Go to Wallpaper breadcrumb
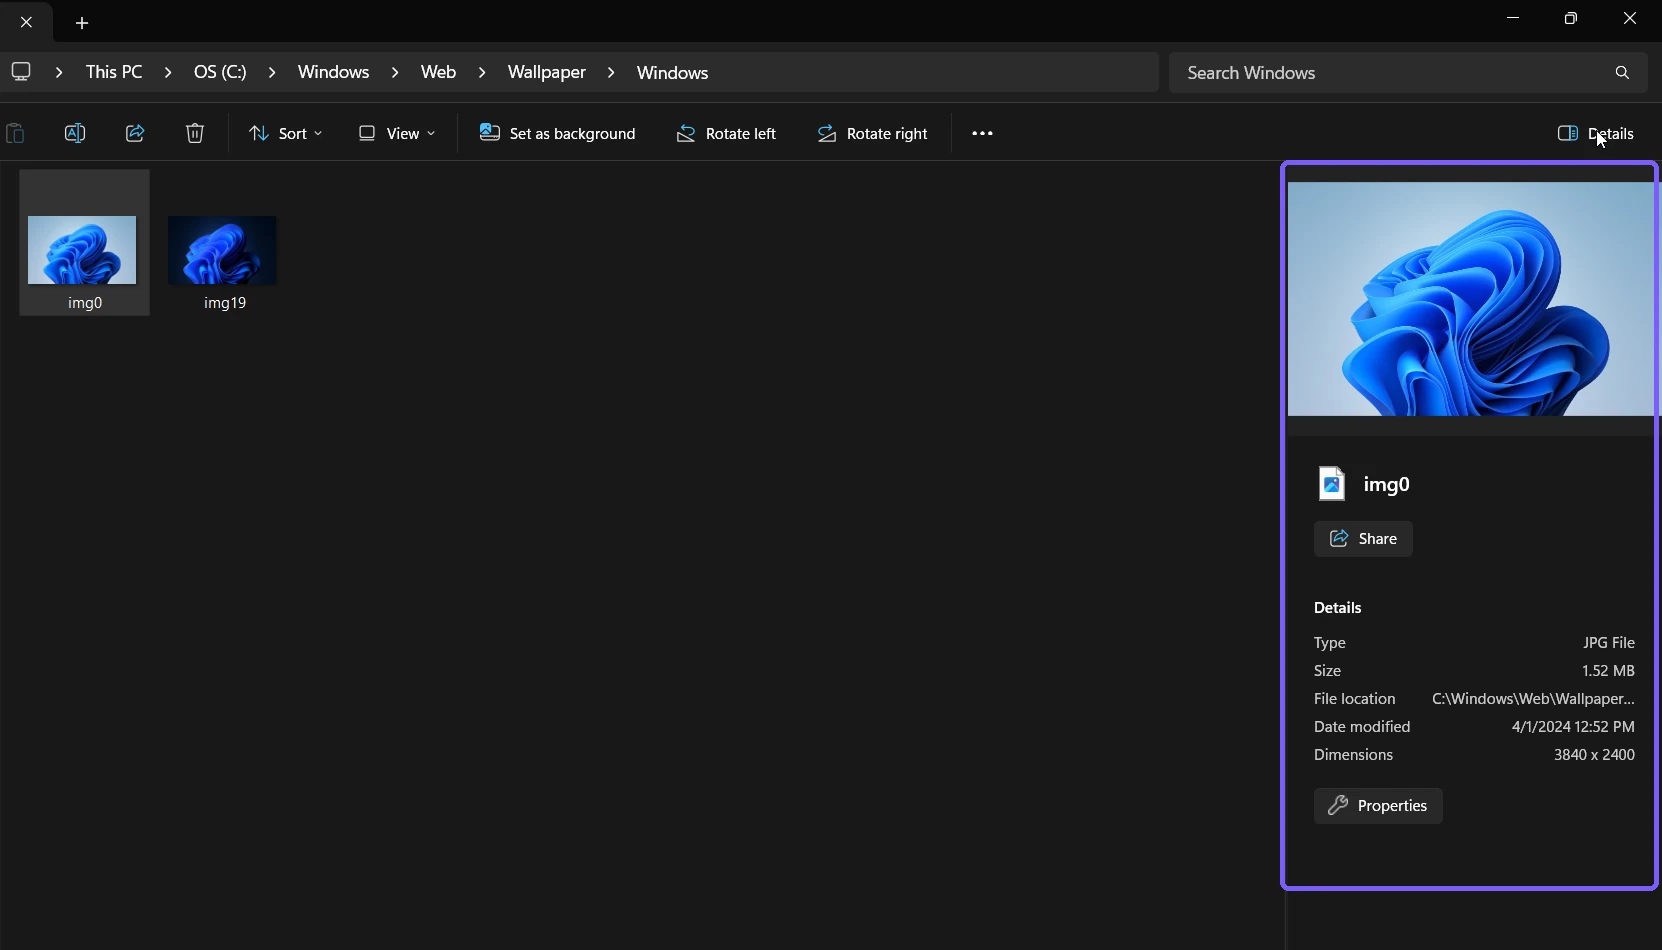 coord(547,72)
